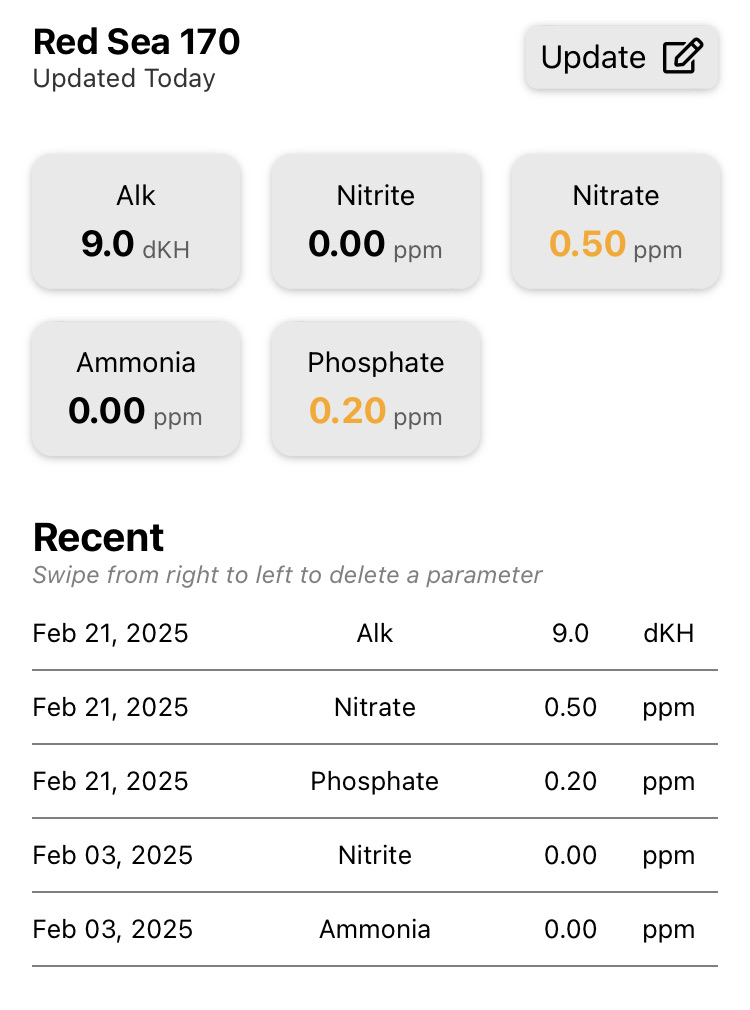Screen dimensions: 750x1010
Task: Click the Red Sea 170 tank title
Action: pos(137,42)
